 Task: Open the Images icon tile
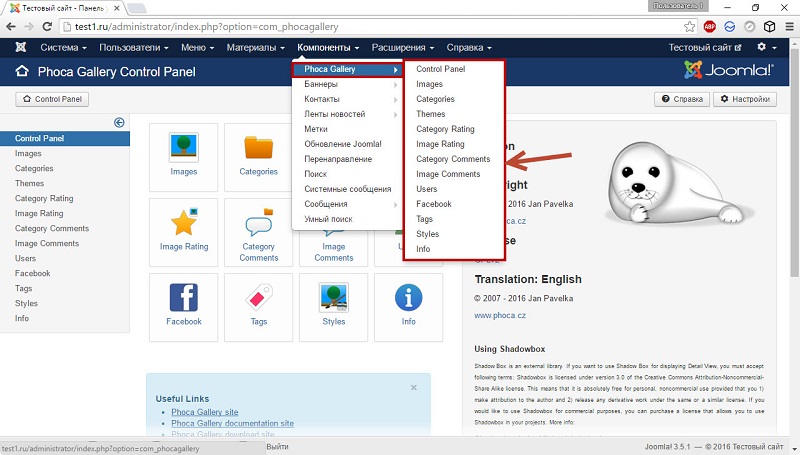click(x=184, y=157)
